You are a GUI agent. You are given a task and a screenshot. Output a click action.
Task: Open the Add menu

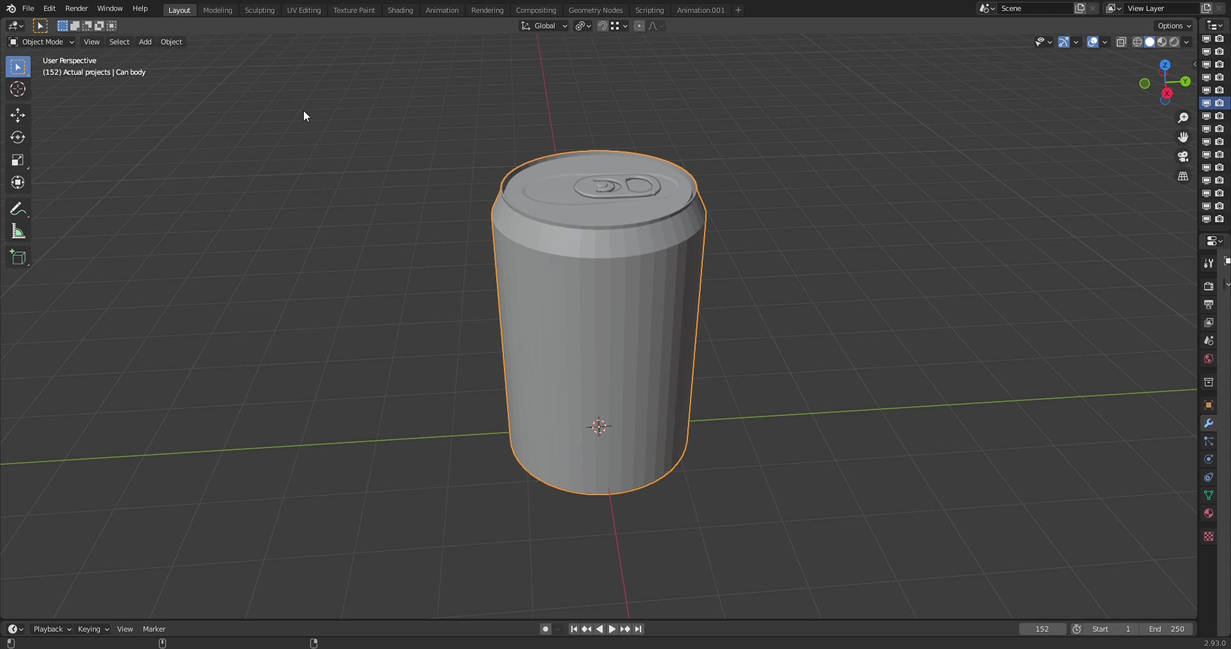[x=145, y=41]
